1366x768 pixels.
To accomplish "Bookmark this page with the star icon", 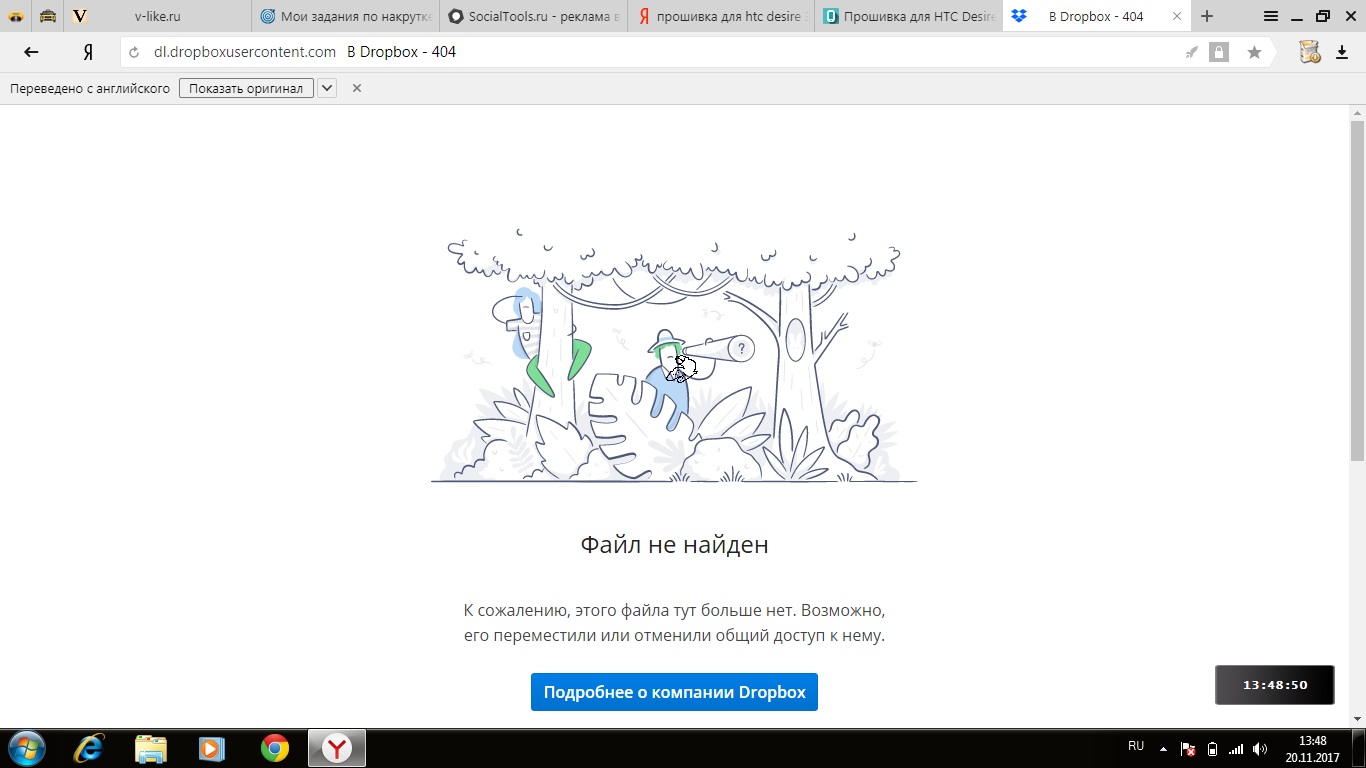I will coord(1254,52).
